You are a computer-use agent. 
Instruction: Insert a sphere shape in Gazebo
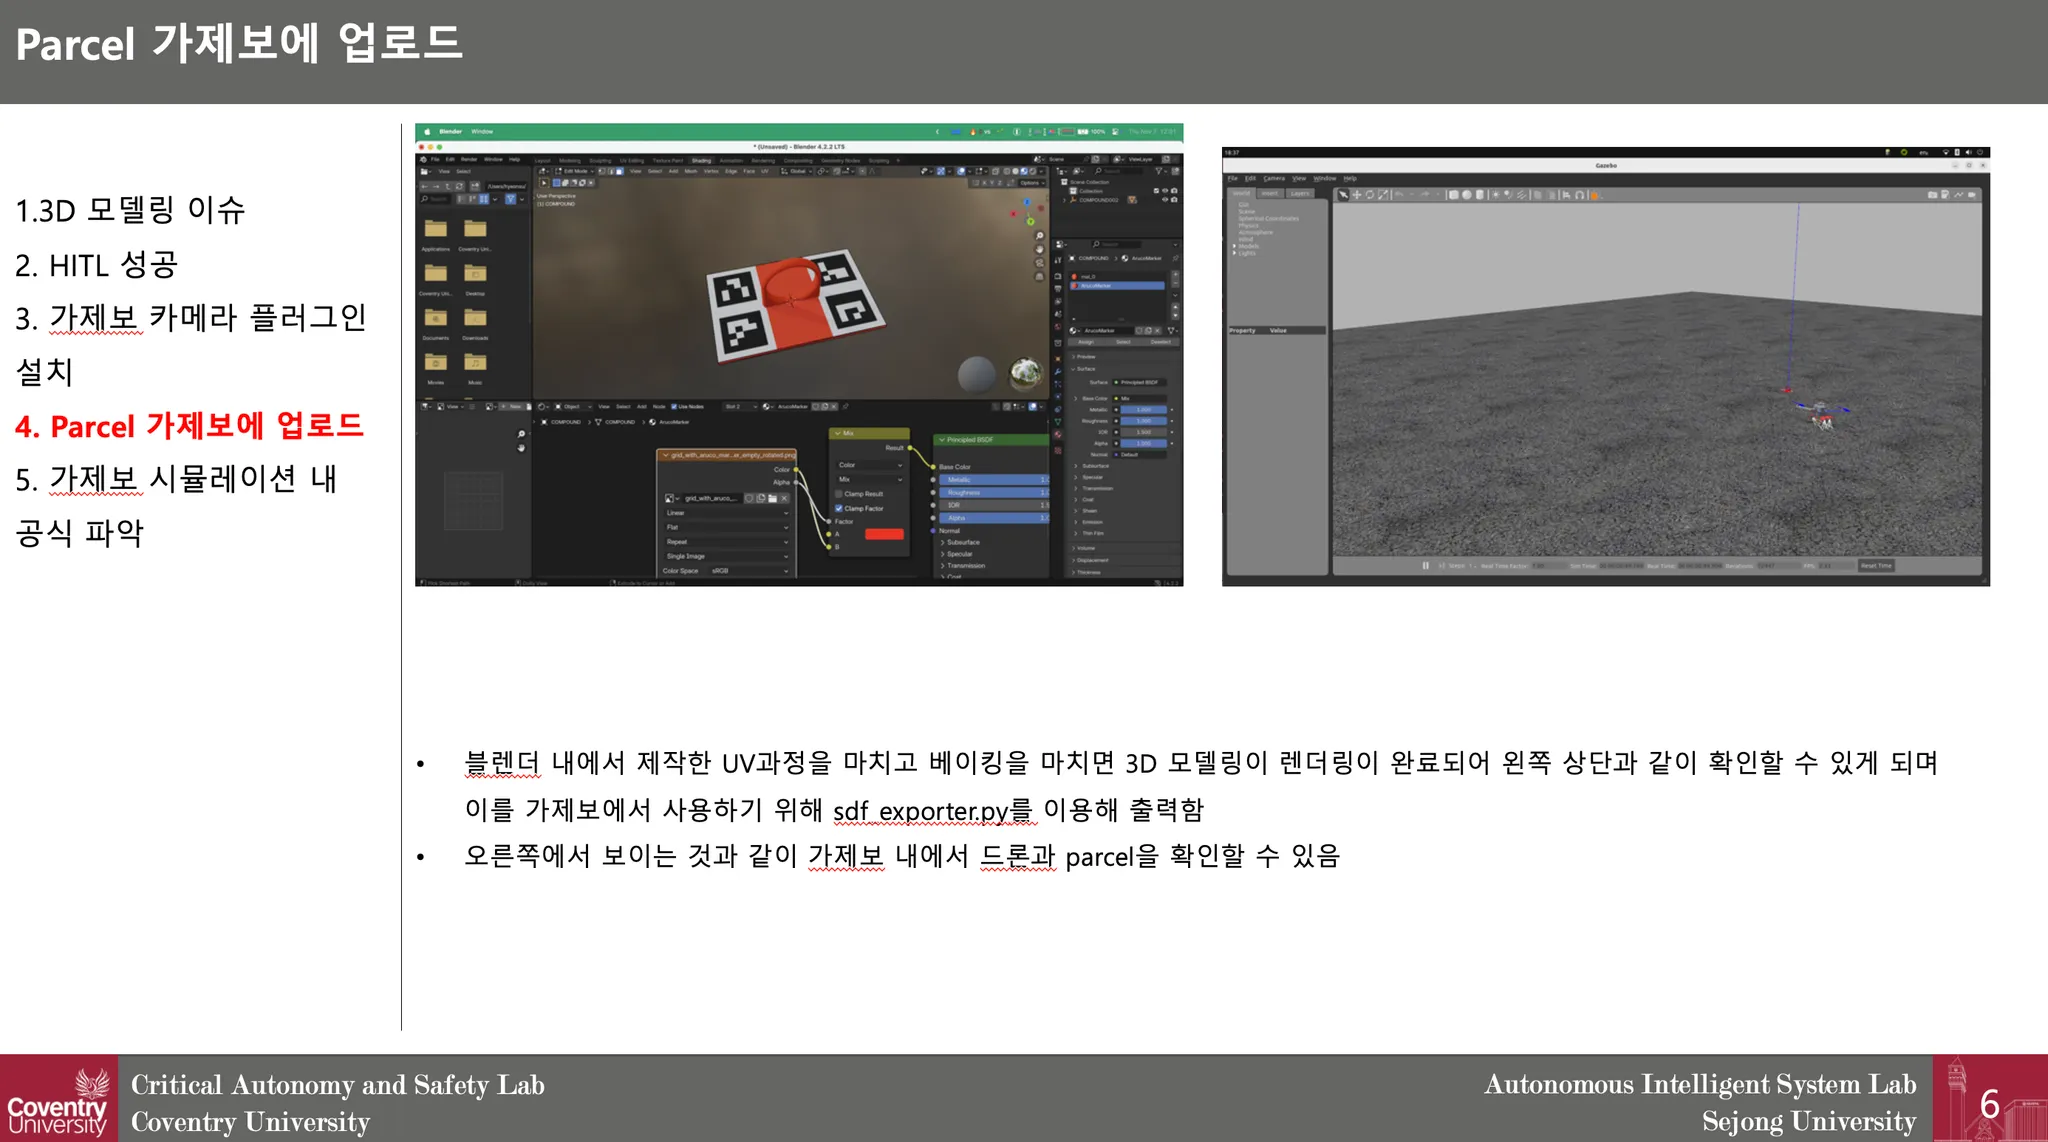(1467, 195)
